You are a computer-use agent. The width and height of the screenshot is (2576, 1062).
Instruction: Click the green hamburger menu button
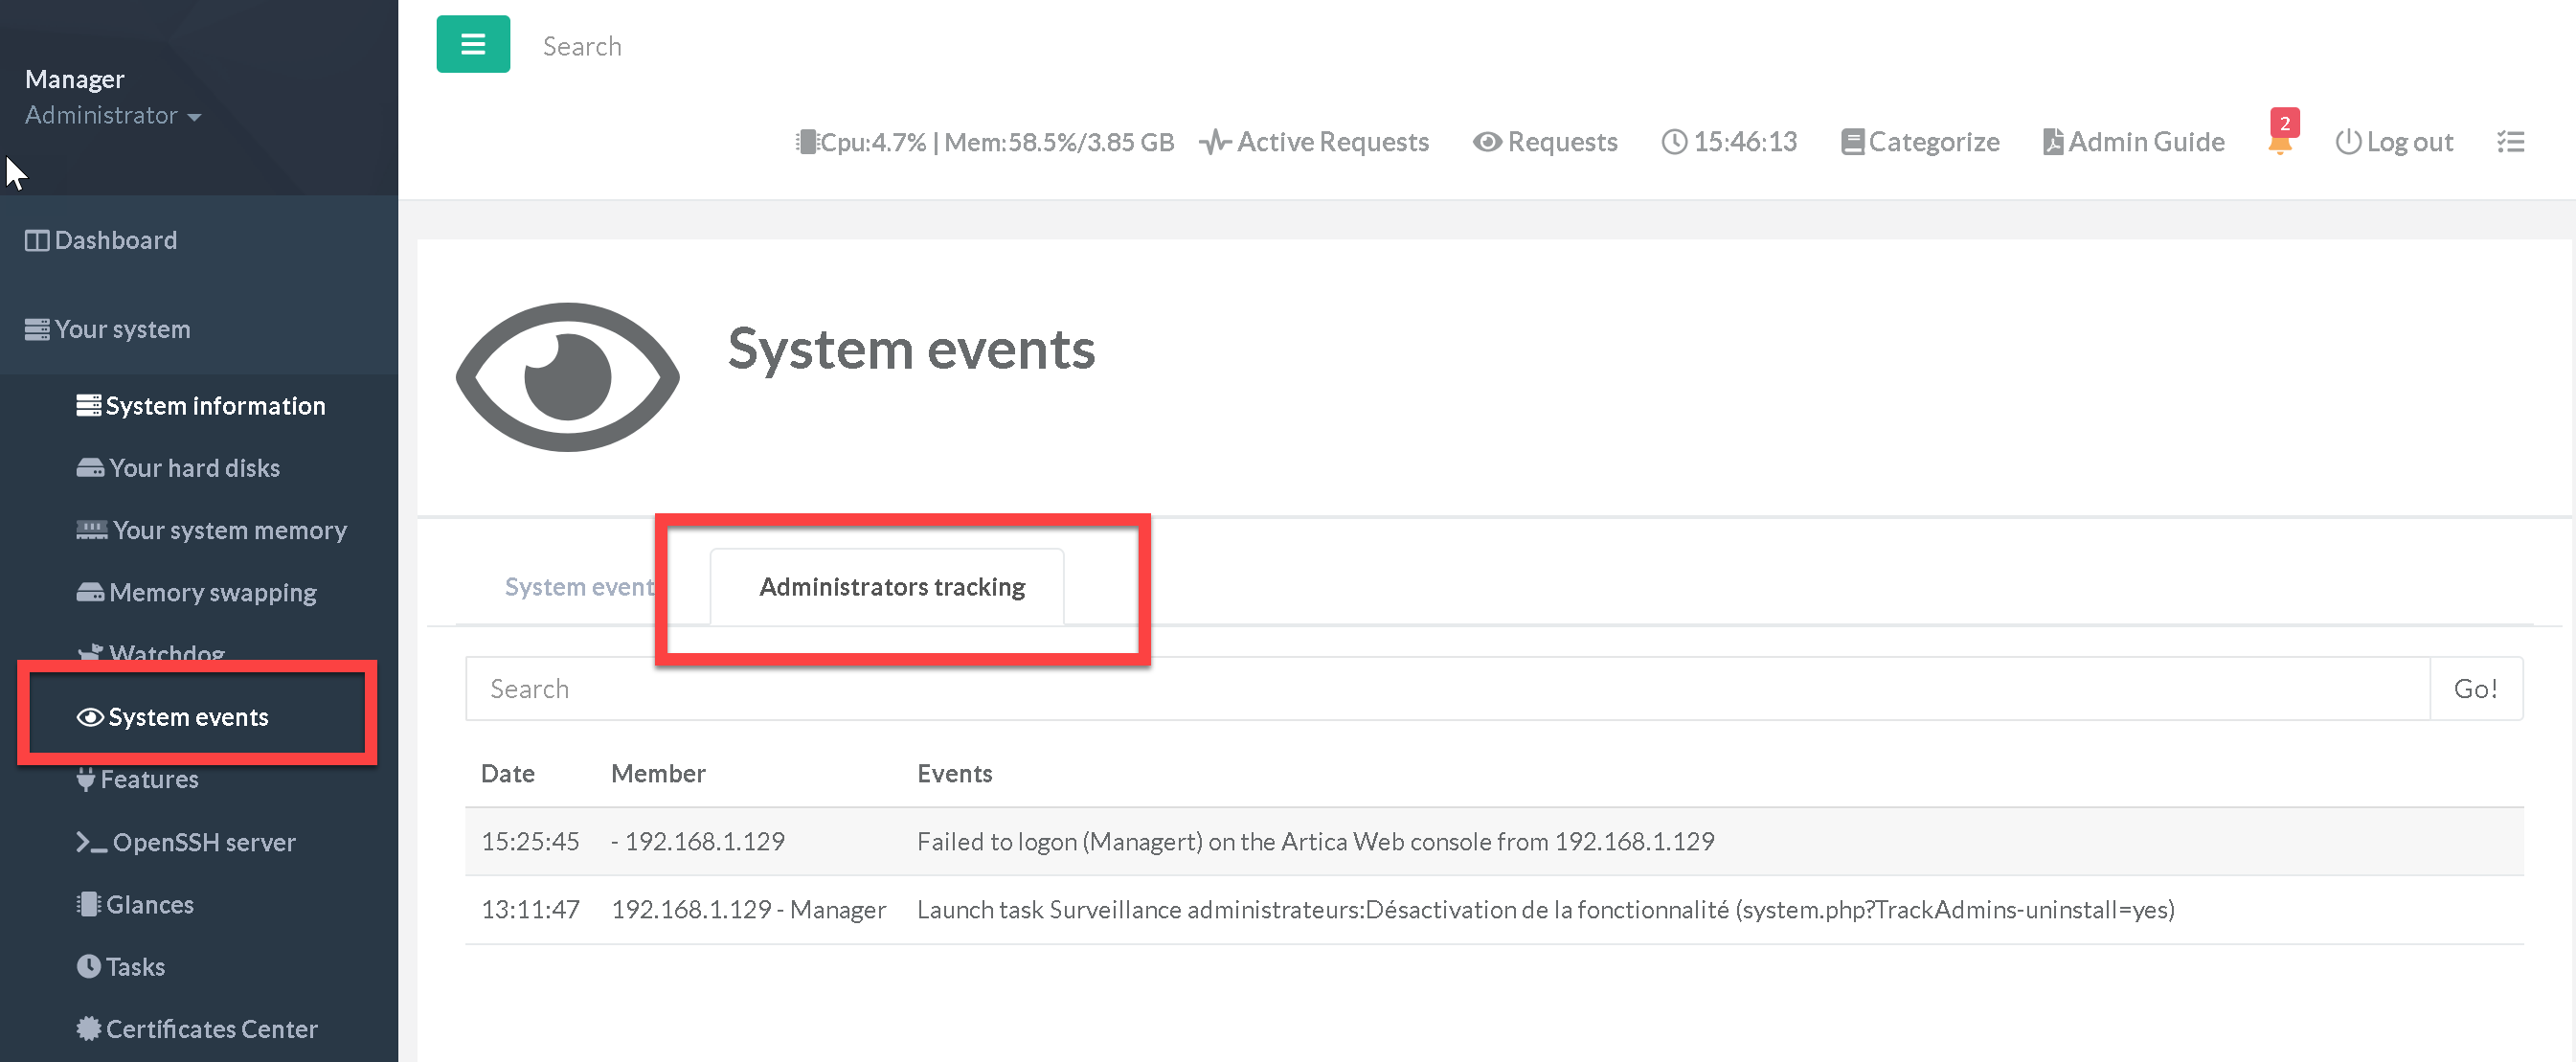pyautogui.click(x=473, y=44)
